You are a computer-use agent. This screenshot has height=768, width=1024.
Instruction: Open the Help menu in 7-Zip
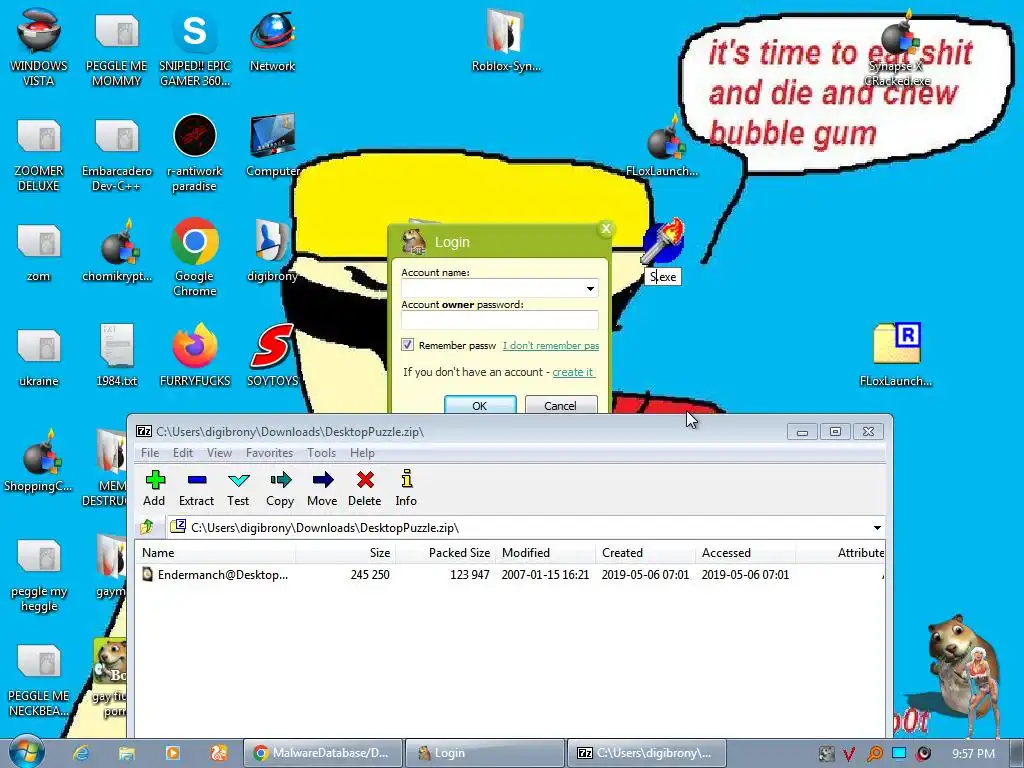[362, 453]
